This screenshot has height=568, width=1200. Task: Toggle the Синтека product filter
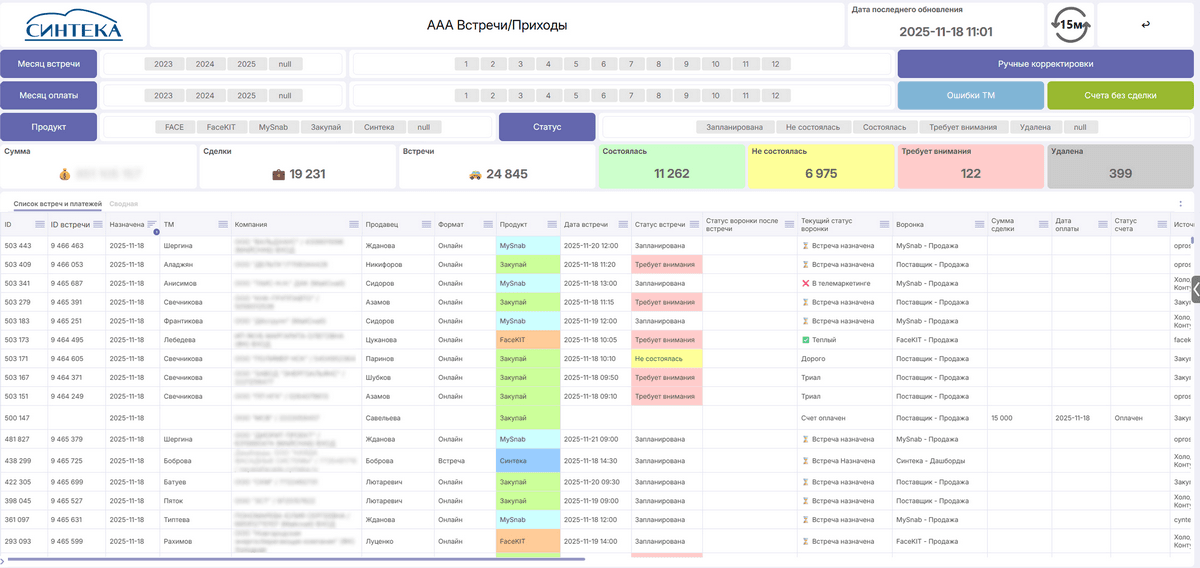[380, 127]
